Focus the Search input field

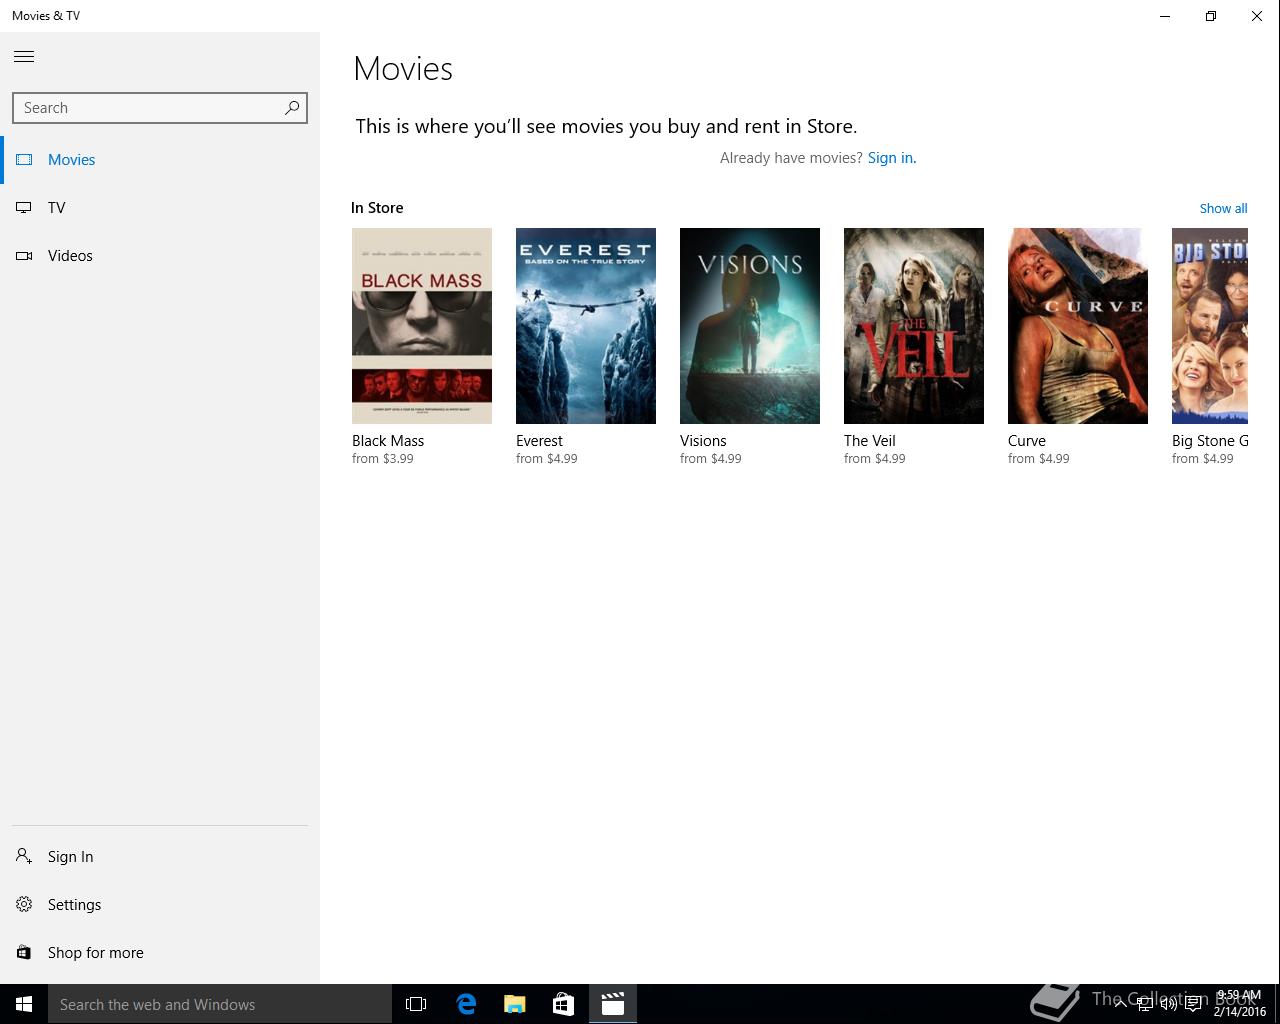tap(160, 108)
